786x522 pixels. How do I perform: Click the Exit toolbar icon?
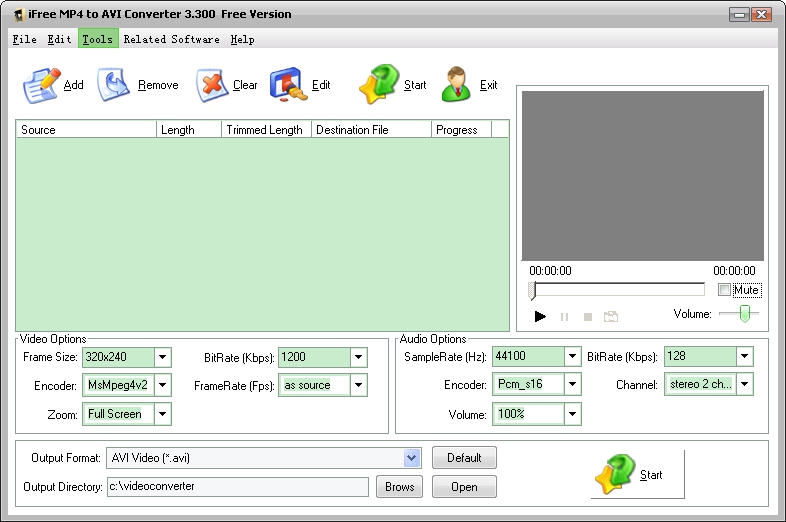point(457,85)
